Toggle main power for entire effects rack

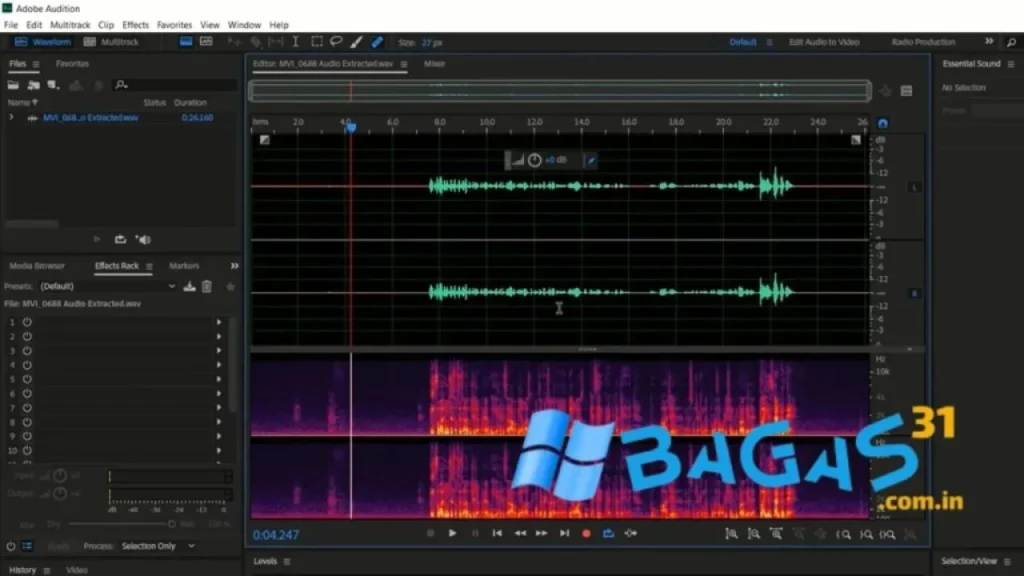click(11, 546)
